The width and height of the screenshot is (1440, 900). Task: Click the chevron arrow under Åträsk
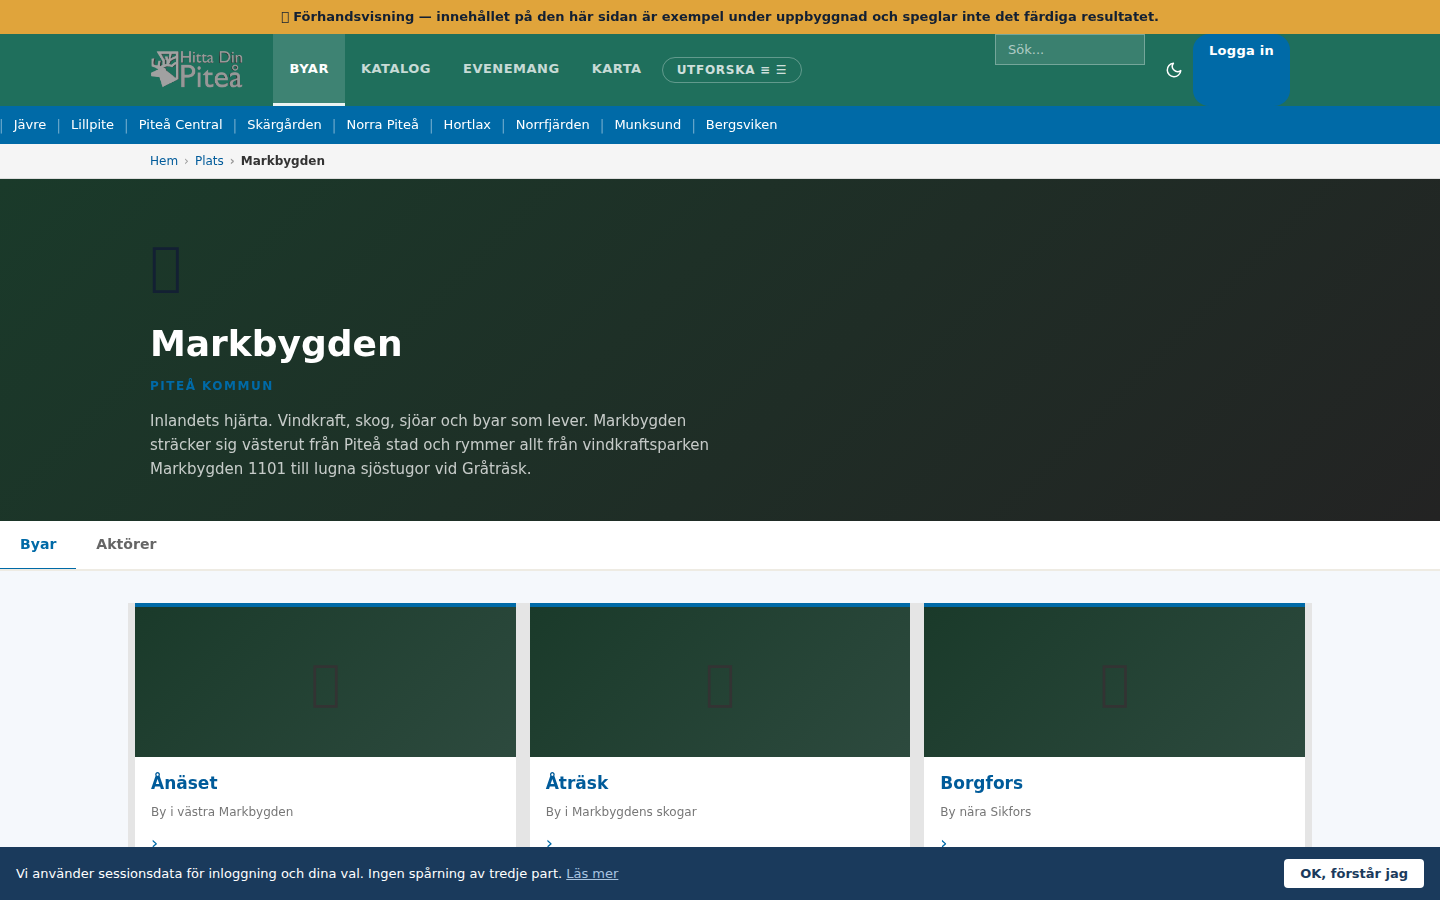click(549, 843)
